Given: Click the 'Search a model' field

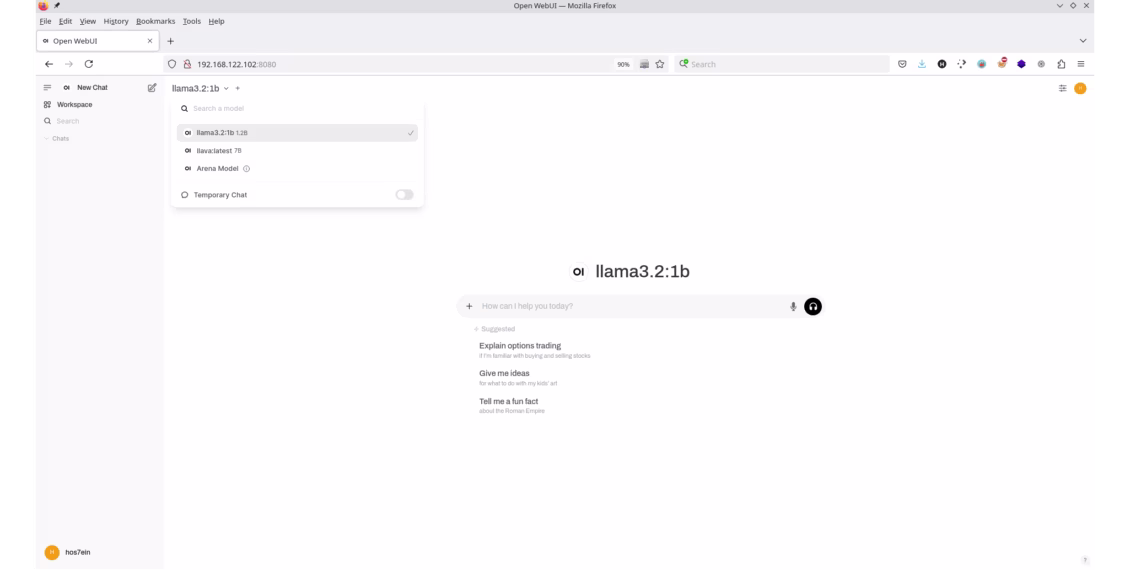Looking at the screenshot, I should tap(290, 109).
